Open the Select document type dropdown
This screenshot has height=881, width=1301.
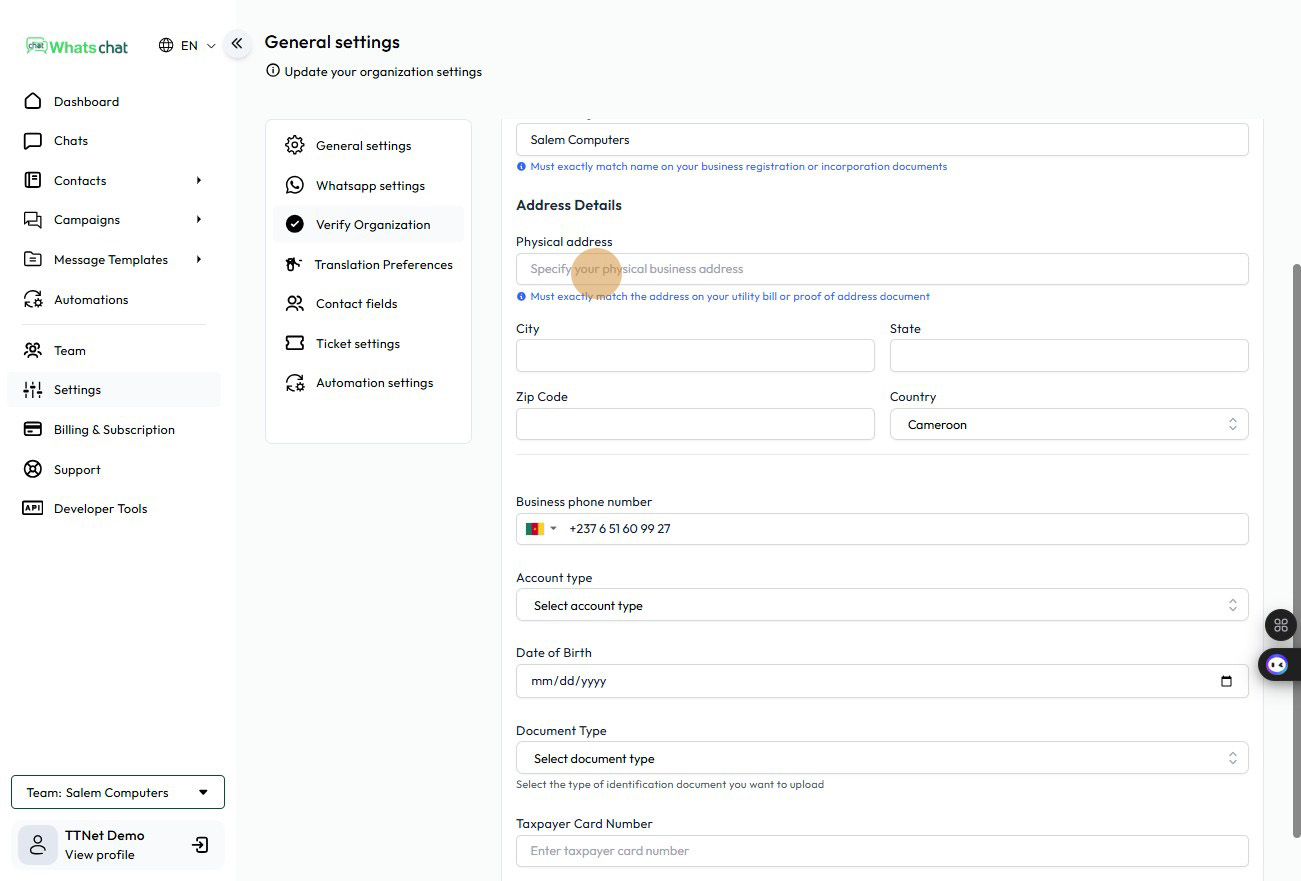point(881,758)
